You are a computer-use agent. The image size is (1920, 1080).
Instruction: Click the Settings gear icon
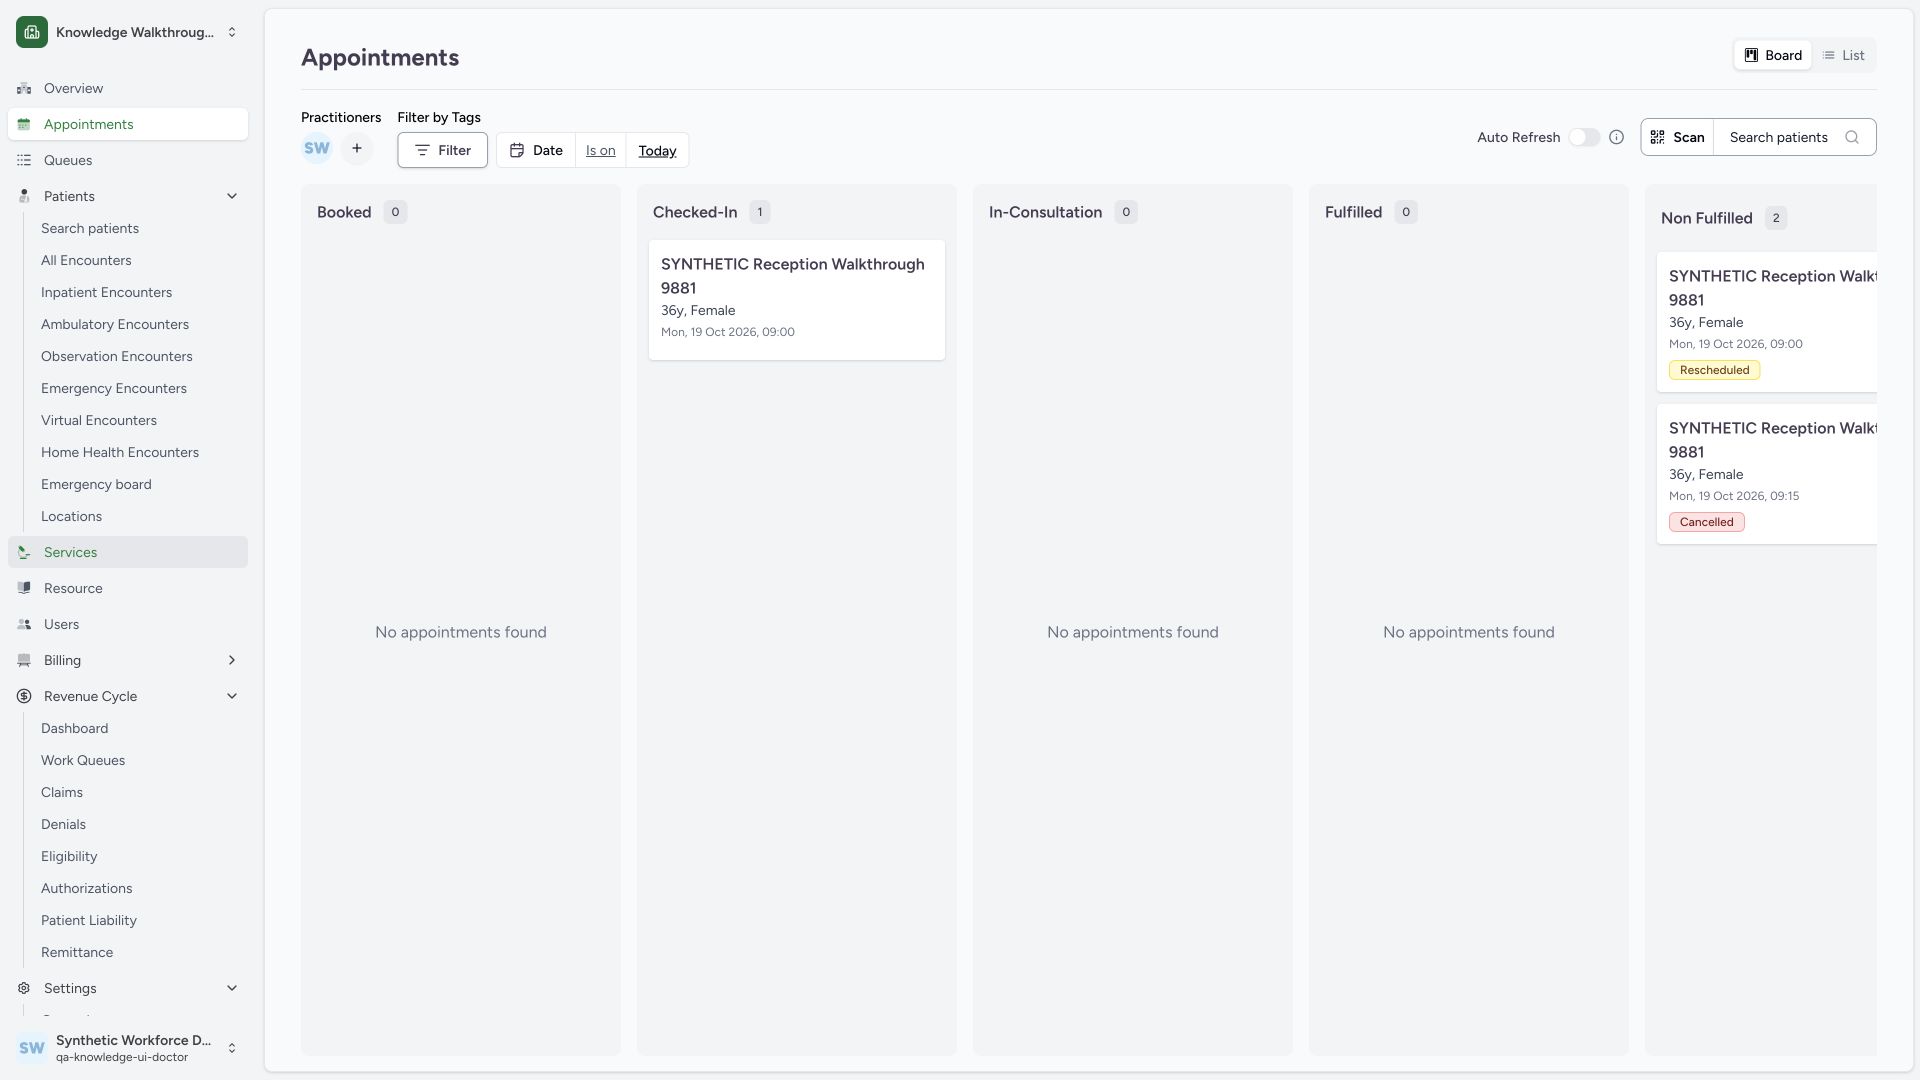point(24,988)
